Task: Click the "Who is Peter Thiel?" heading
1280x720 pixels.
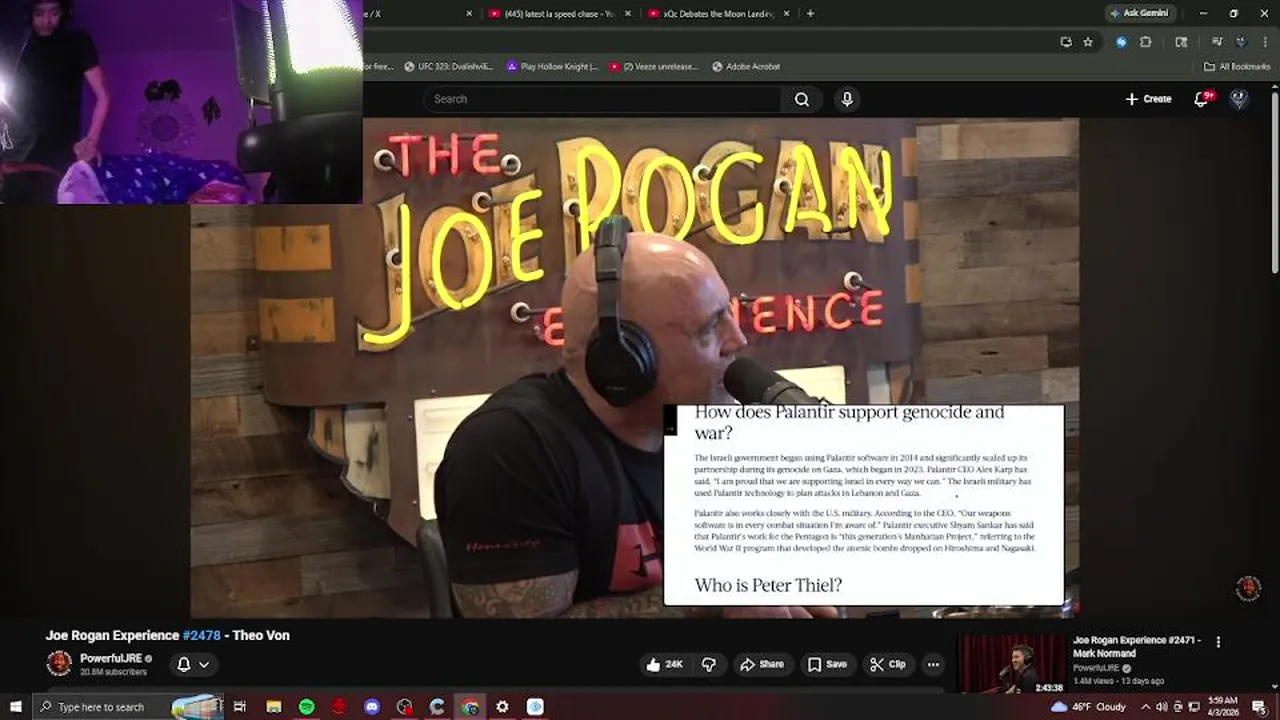Action: pyautogui.click(x=768, y=586)
